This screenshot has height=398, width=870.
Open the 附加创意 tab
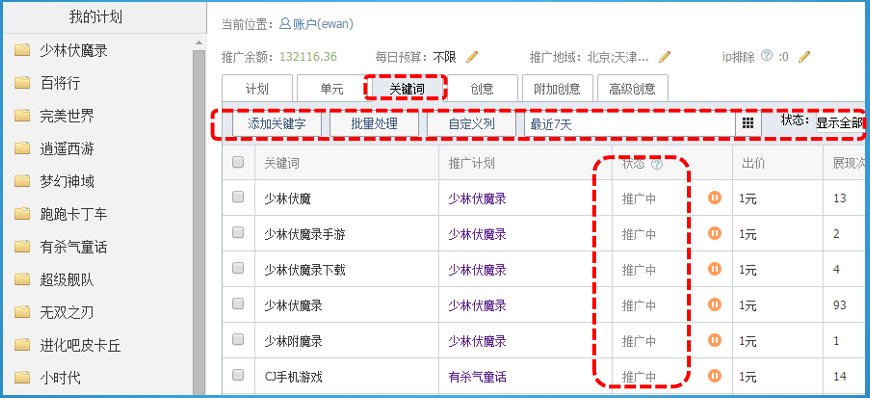coord(557,88)
